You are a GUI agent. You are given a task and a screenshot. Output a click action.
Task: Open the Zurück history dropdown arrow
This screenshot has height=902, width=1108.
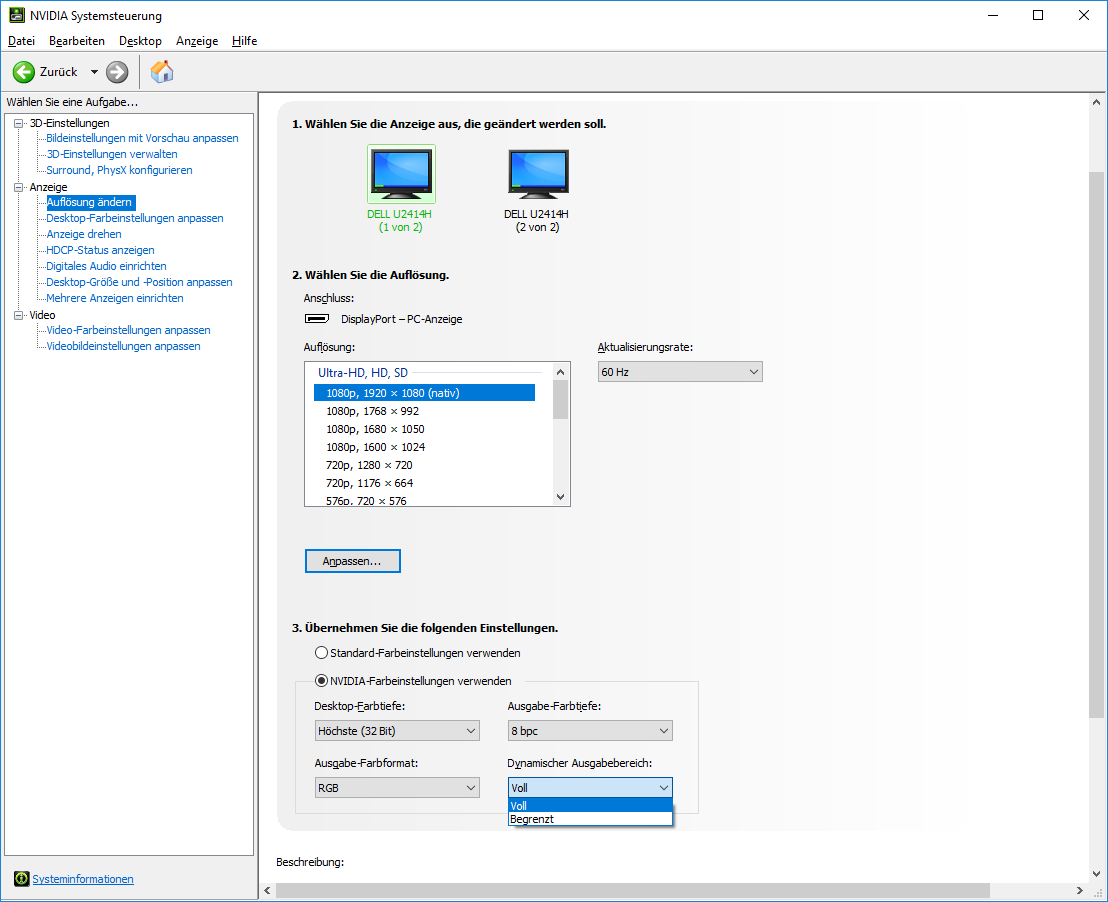[x=94, y=72]
